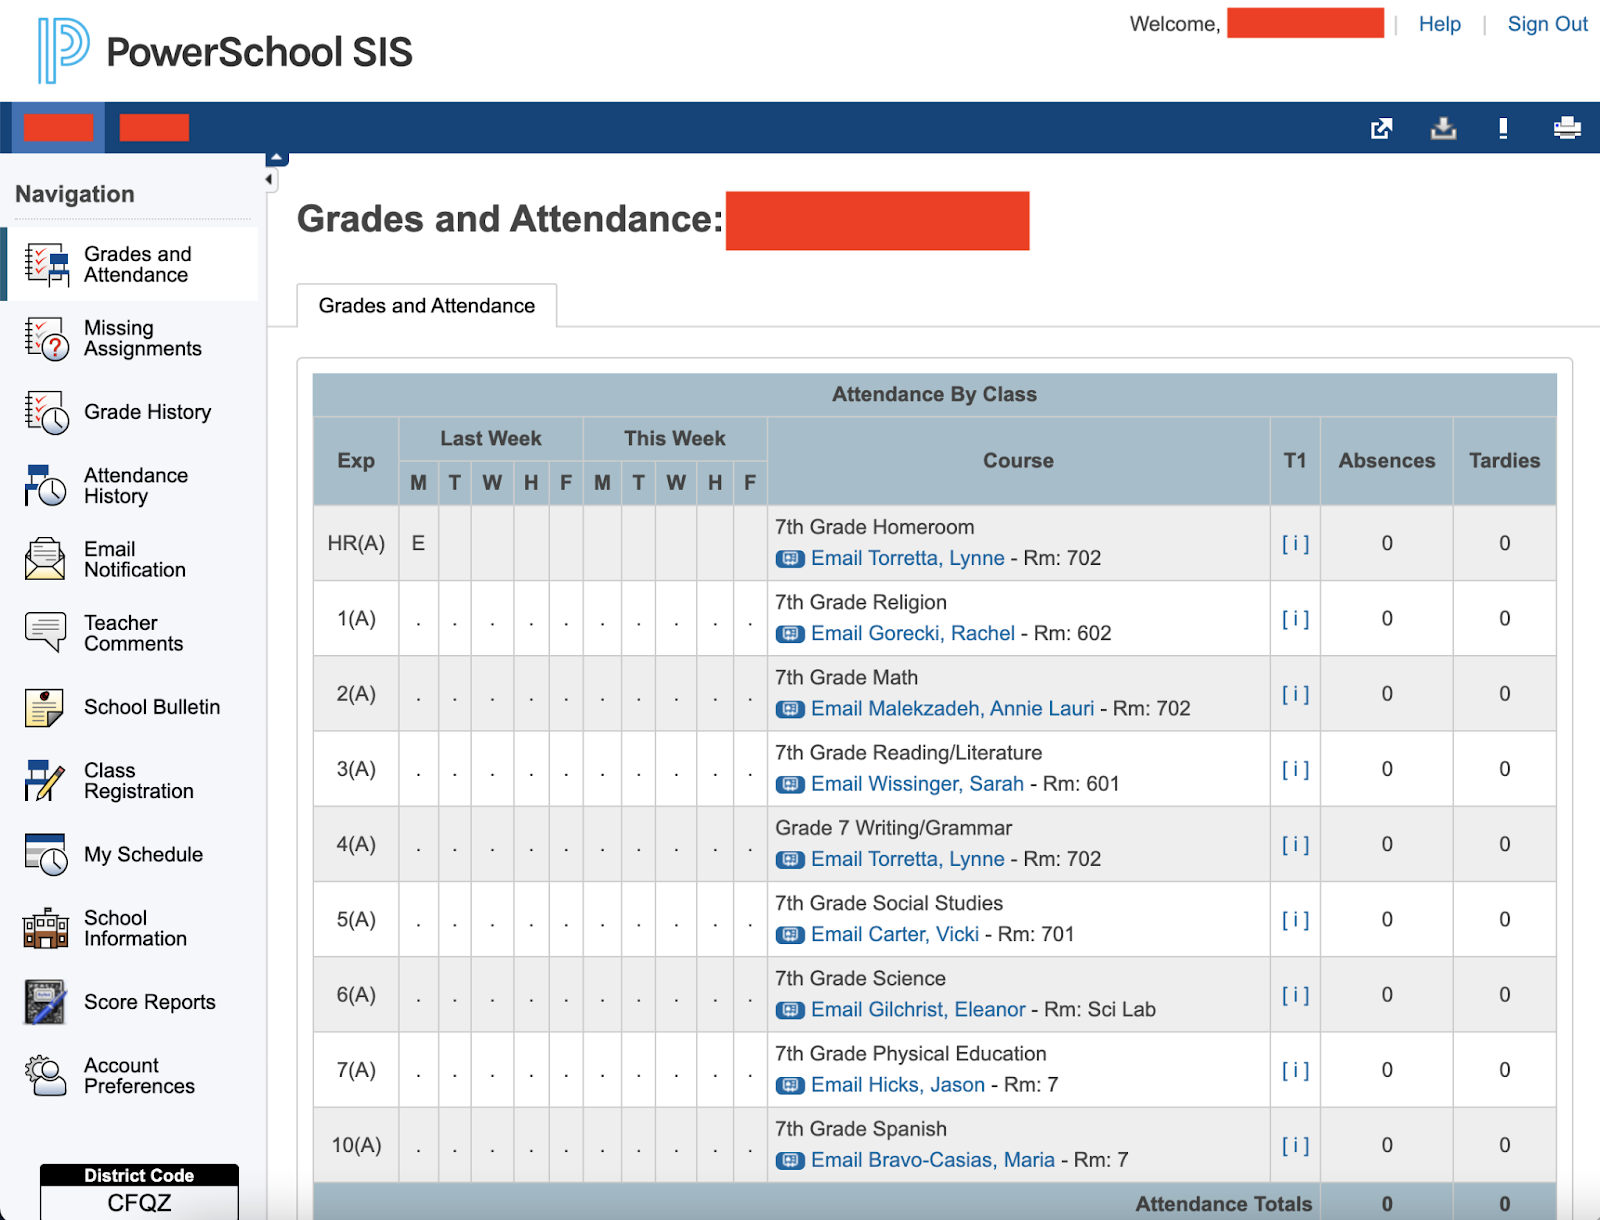
Task: Click the Grade History sidebar icon
Action: point(46,412)
